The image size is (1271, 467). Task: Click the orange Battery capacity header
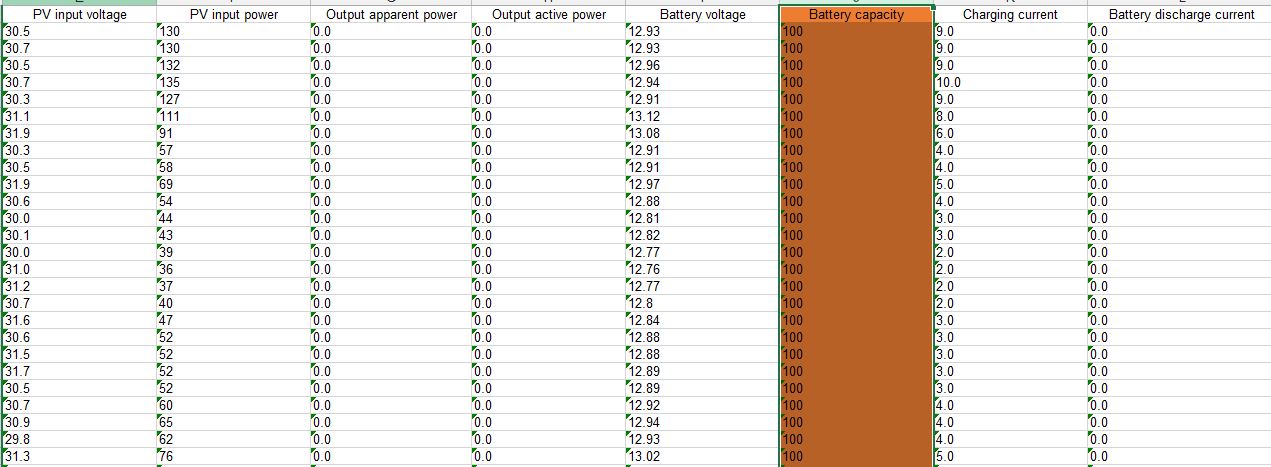[856, 15]
